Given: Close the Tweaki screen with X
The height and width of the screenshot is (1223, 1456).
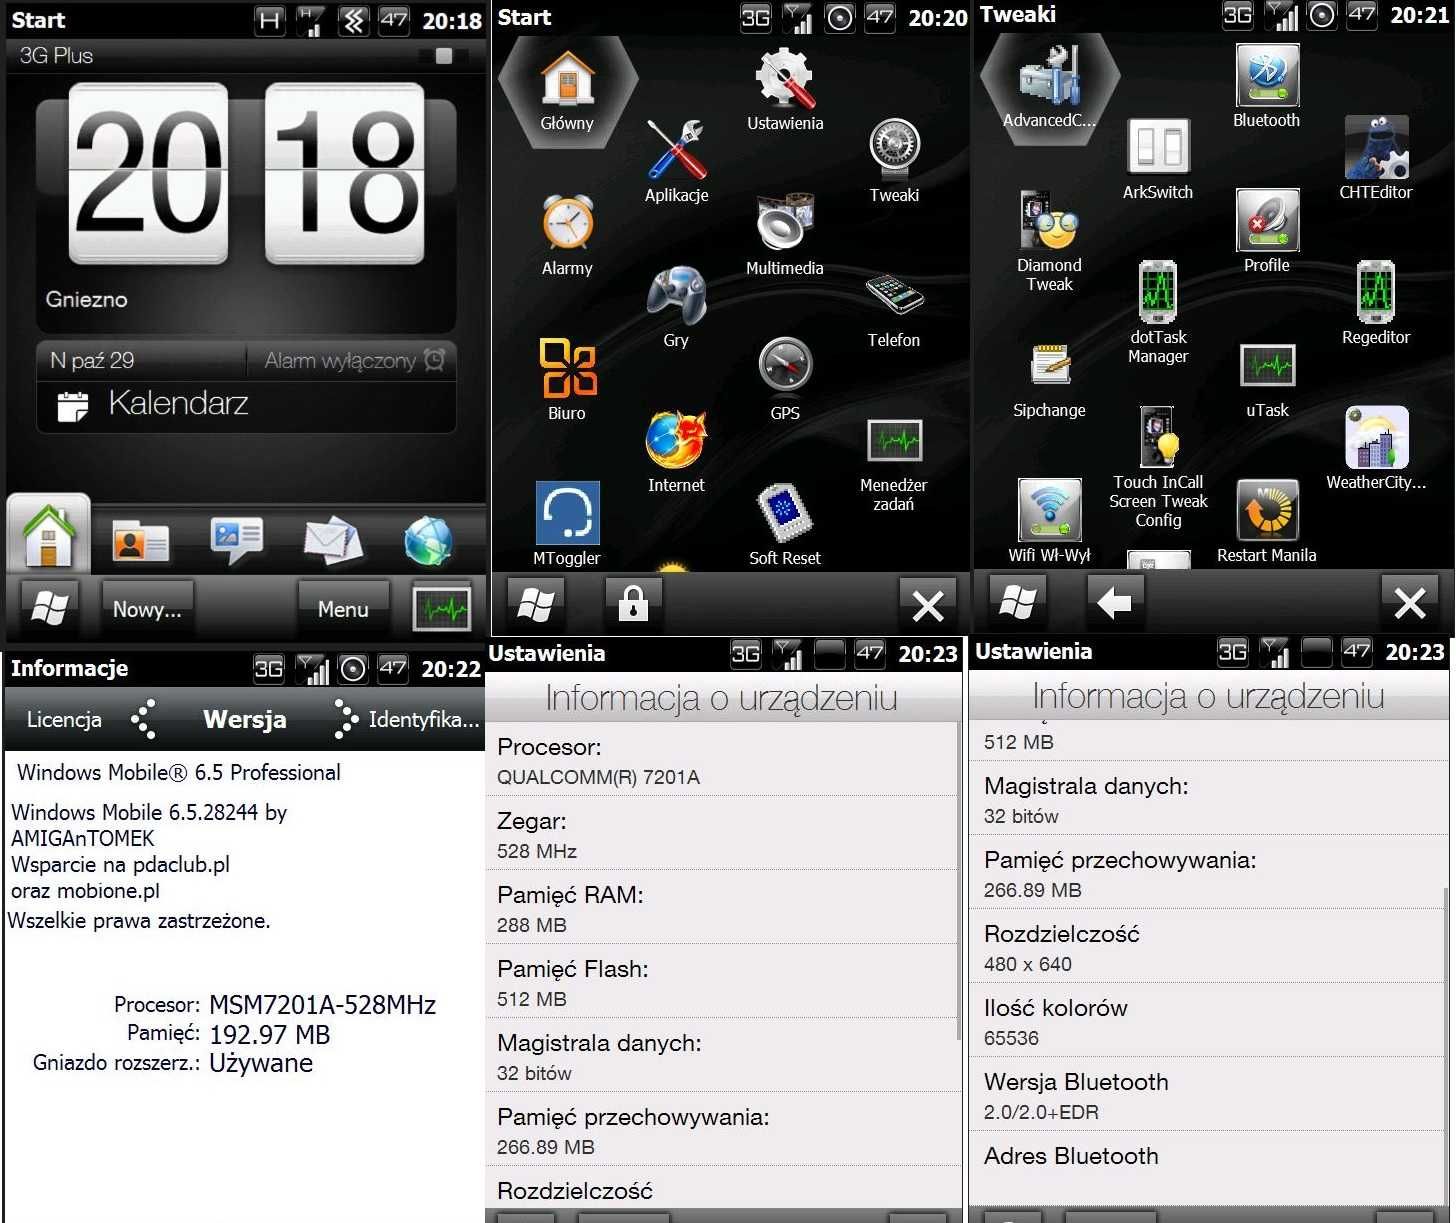Looking at the screenshot, I should pos(1410,602).
